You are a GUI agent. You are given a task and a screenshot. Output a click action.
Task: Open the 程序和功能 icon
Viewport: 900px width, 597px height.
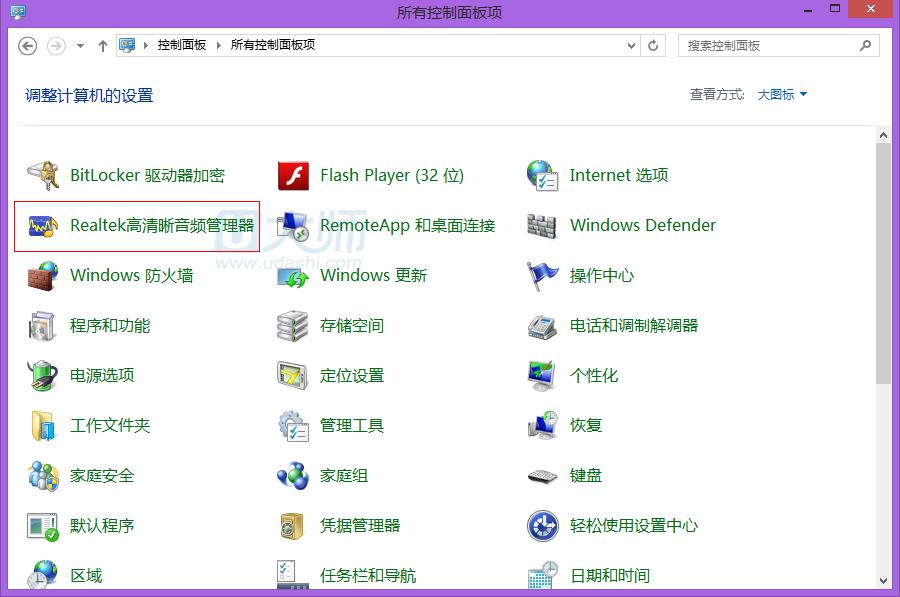point(42,325)
